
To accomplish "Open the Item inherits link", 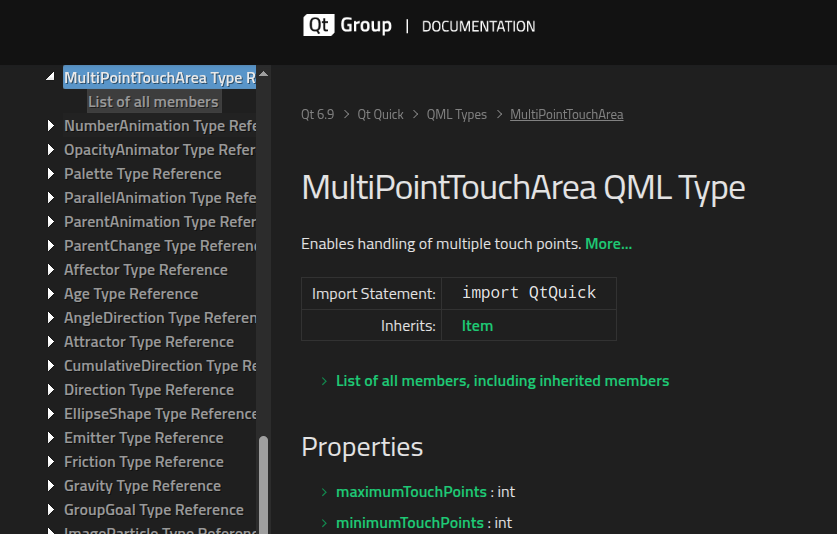I will coord(477,326).
